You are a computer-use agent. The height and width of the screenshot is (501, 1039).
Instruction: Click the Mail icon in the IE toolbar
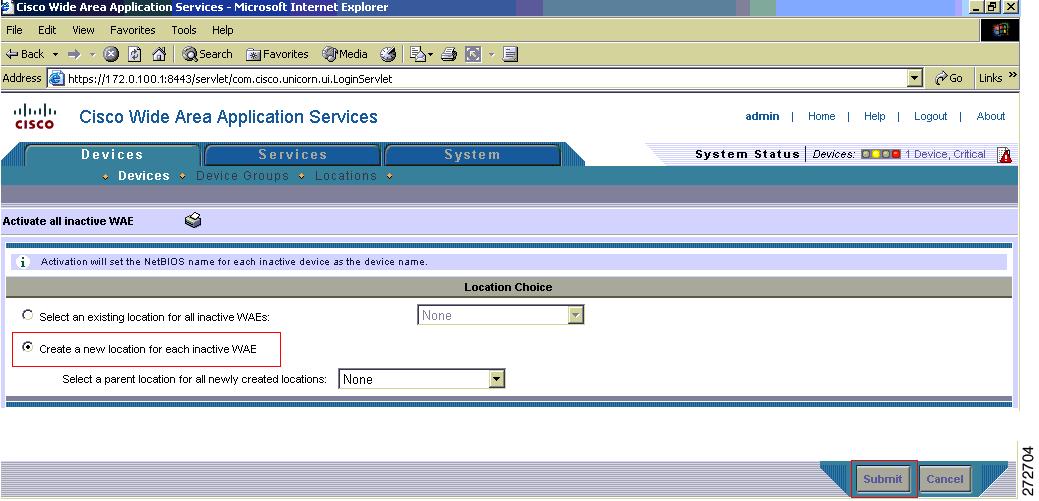point(417,54)
